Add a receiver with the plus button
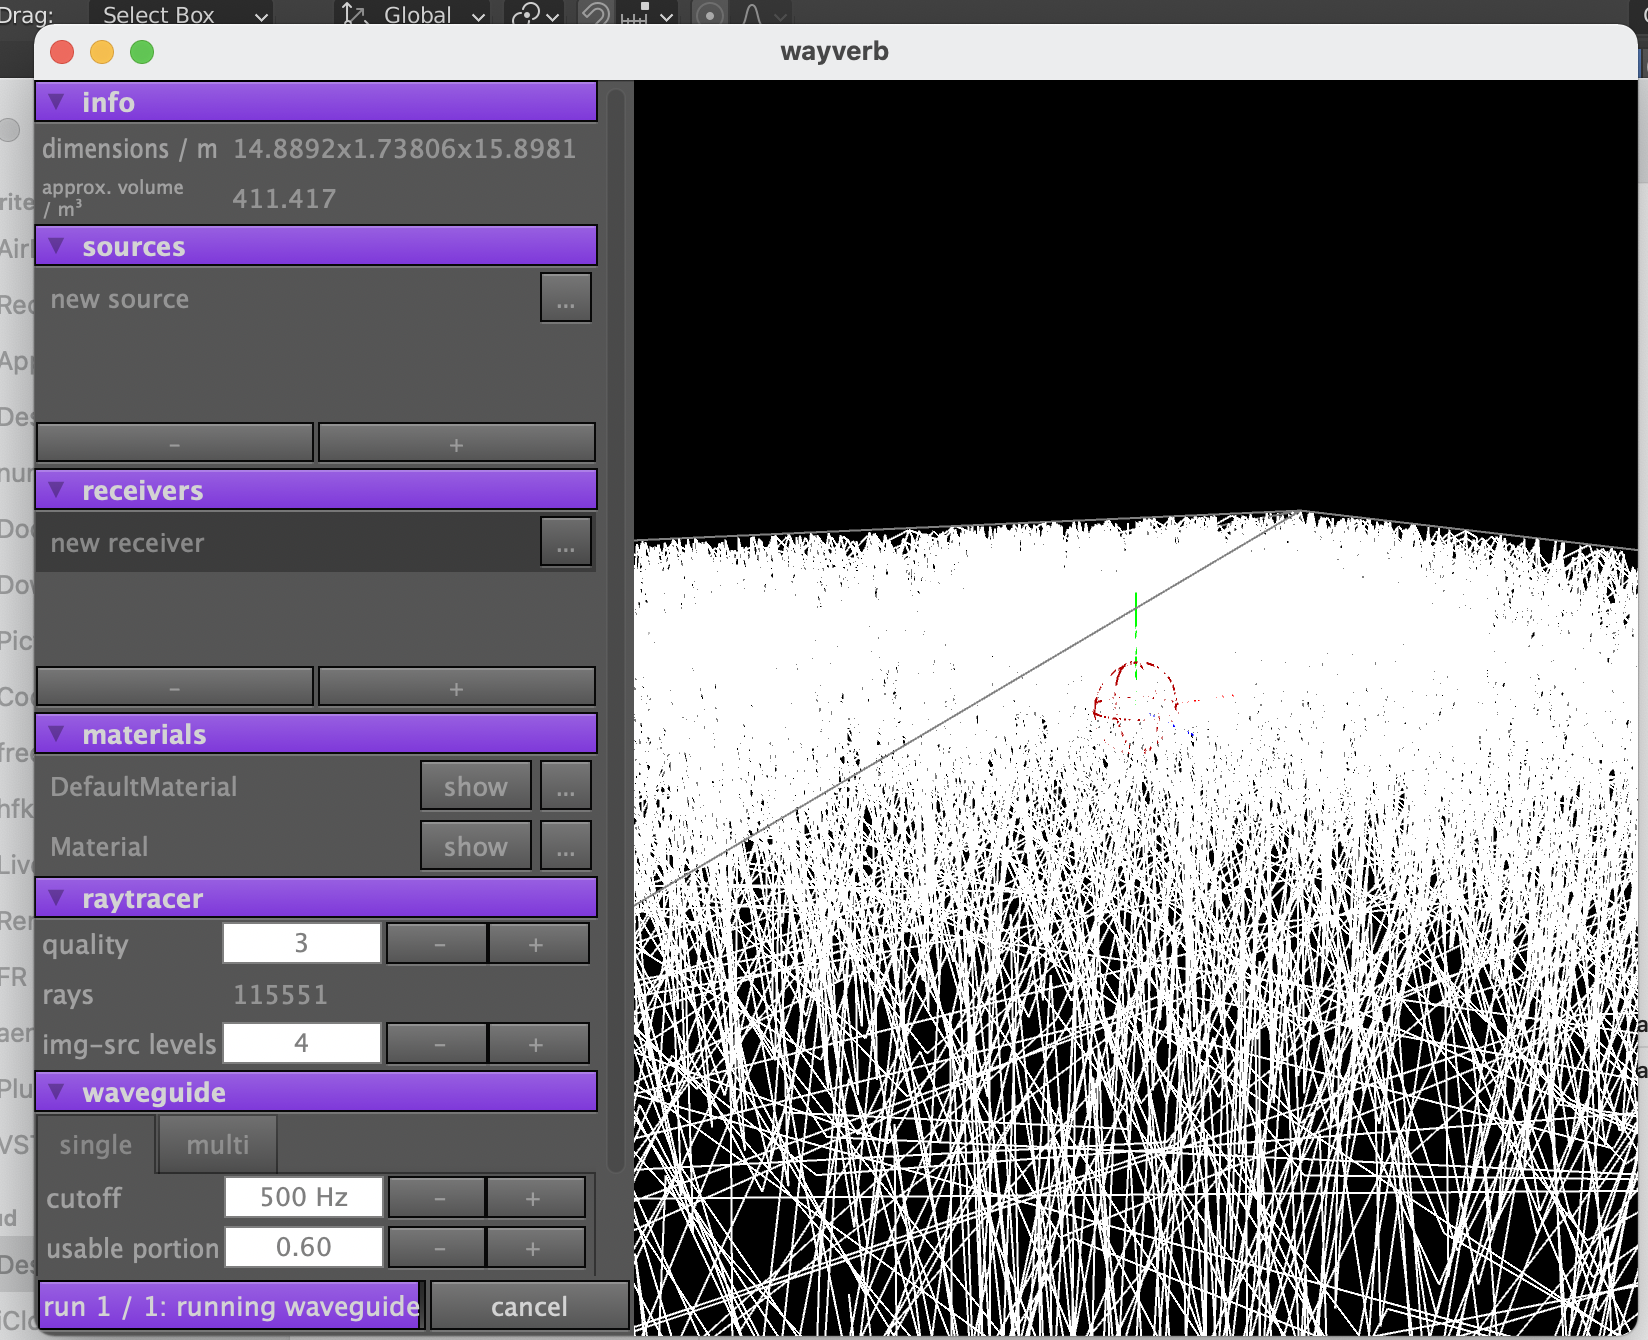 click(456, 688)
